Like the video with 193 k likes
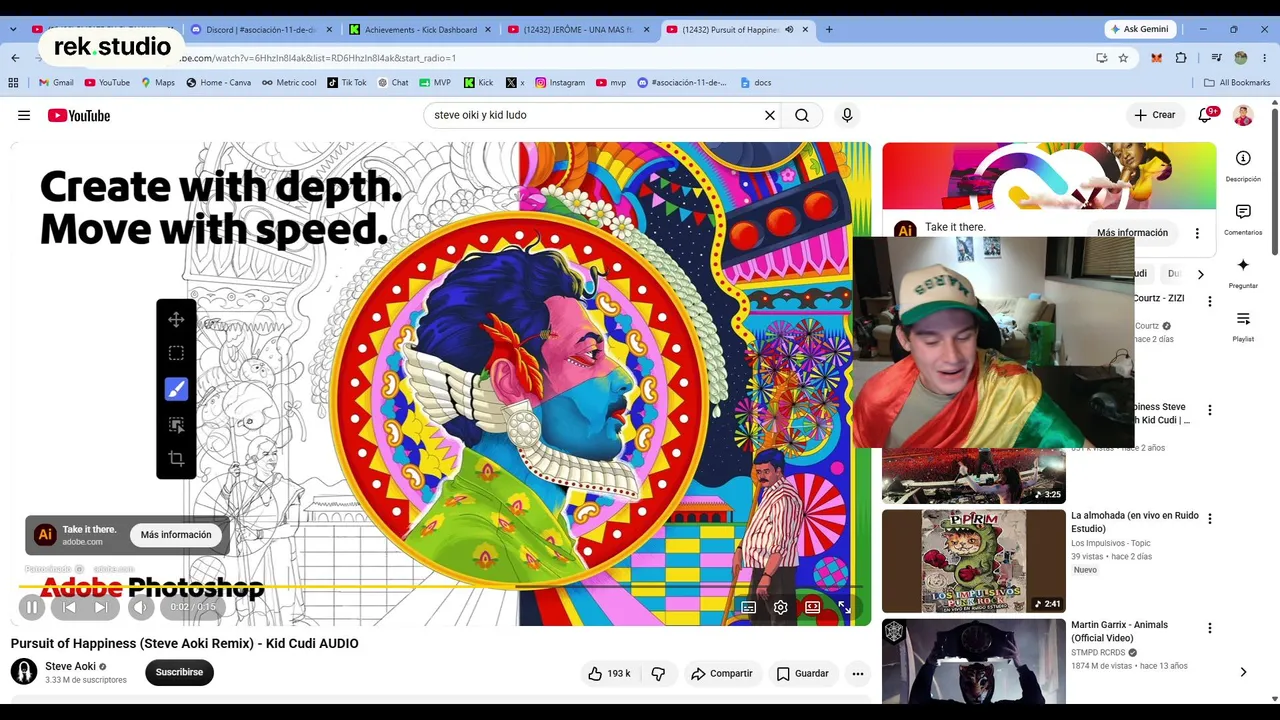The width and height of the screenshot is (1280, 720). click(x=609, y=674)
